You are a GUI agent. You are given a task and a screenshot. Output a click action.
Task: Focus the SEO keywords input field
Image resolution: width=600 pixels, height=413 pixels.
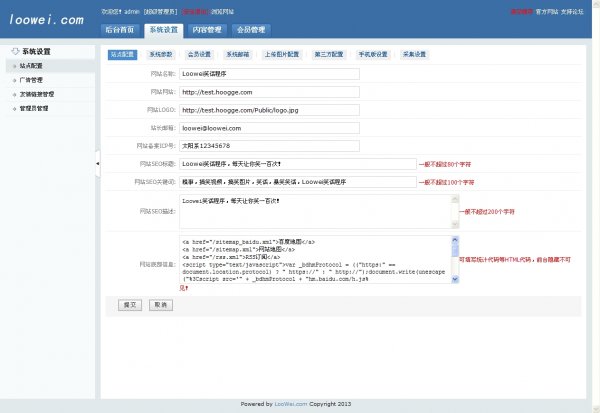[298, 182]
